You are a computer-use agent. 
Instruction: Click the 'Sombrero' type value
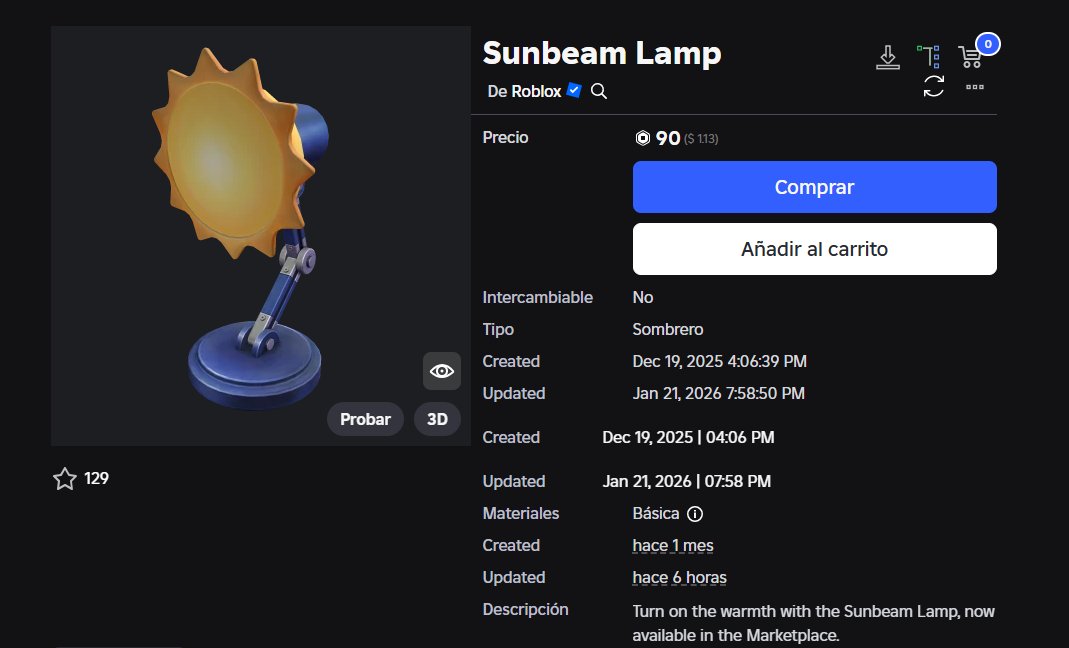pos(667,329)
